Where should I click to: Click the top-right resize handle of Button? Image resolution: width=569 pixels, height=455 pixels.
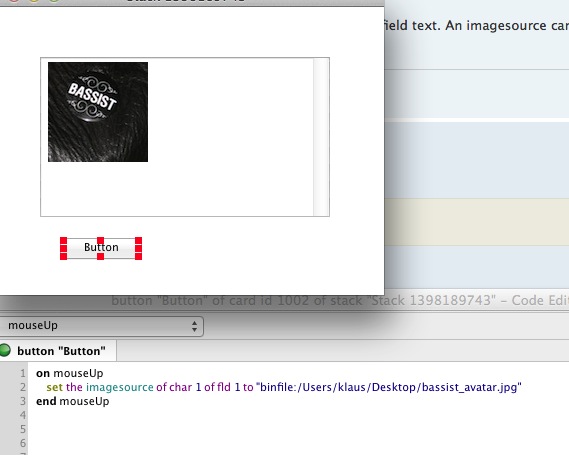click(138, 240)
